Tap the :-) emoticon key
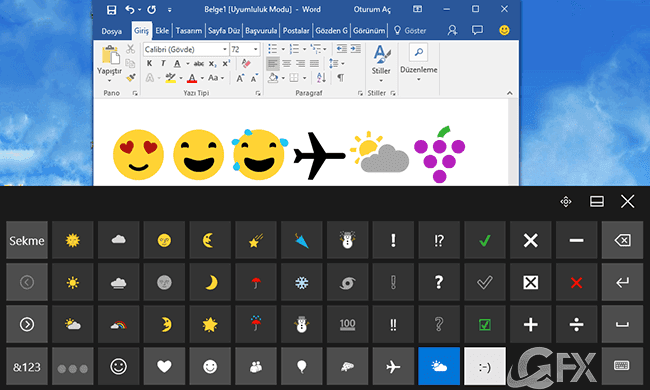650x390 pixels. (485, 367)
